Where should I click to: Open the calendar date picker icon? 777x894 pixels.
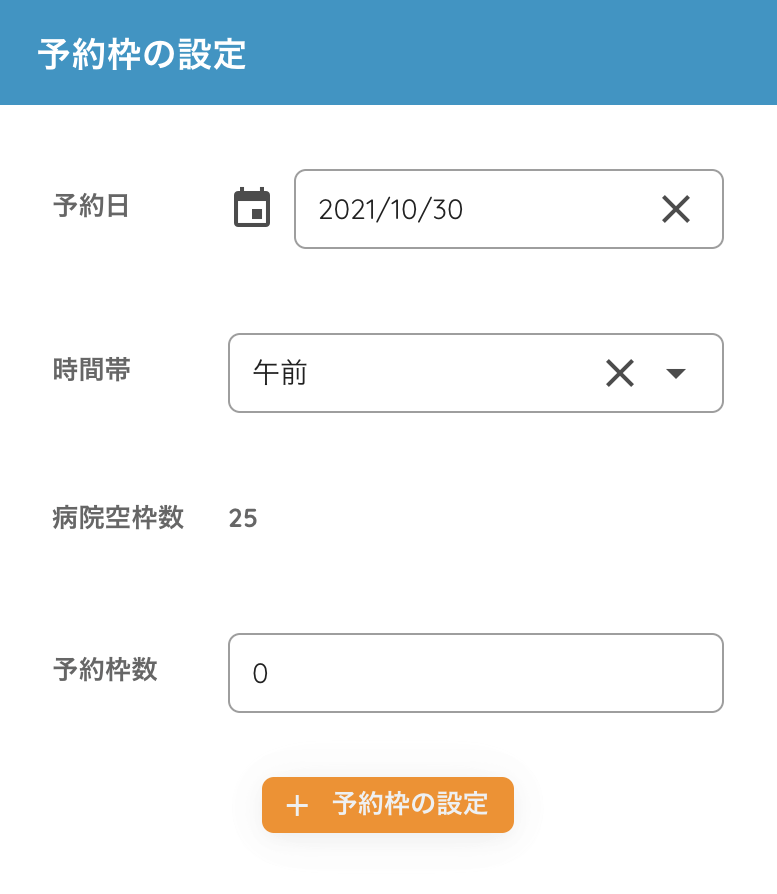point(252,208)
